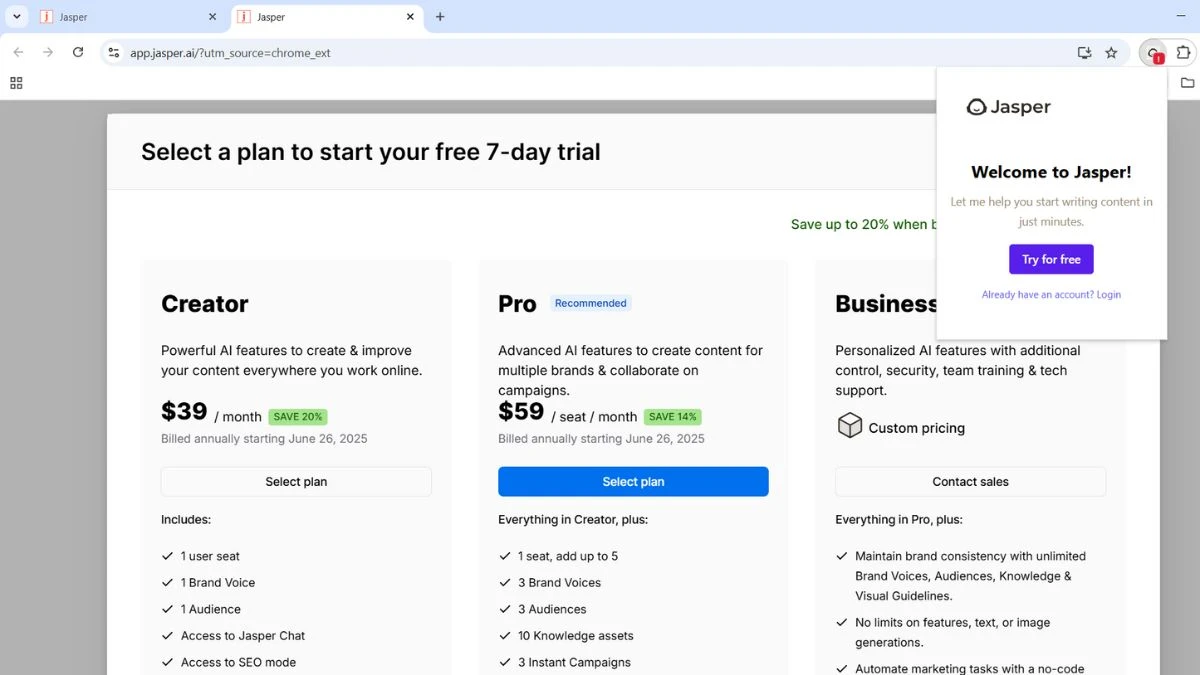Screen dimensions: 1200x675
Task: Click the Custom pricing cube icon
Action: coord(849,426)
